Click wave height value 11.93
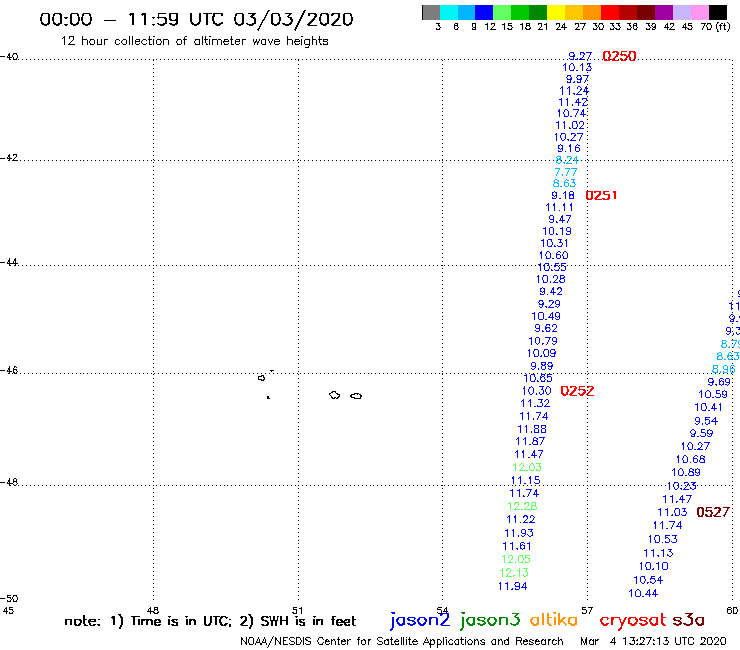This screenshot has height=650, width=740. point(519,533)
